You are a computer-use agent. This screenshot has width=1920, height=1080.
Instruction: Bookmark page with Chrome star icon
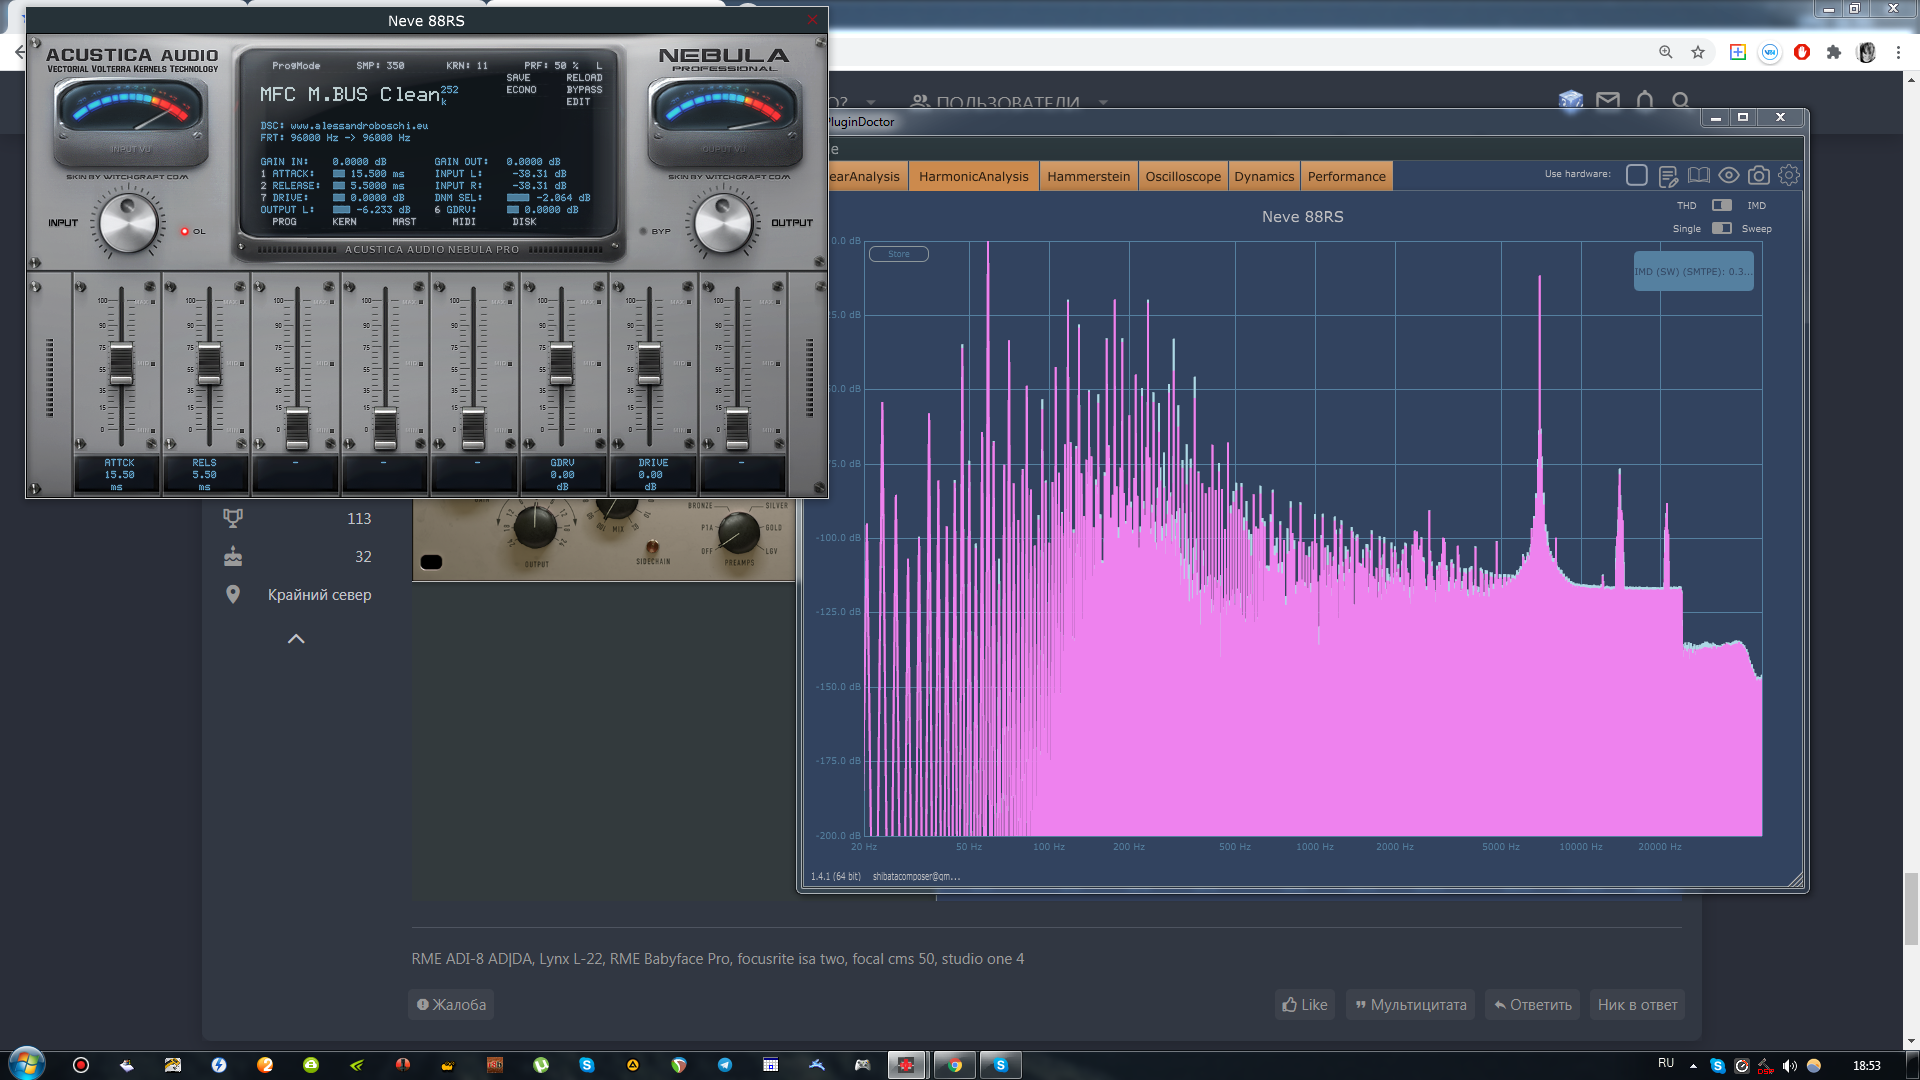pyautogui.click(x=1698, y=52)
